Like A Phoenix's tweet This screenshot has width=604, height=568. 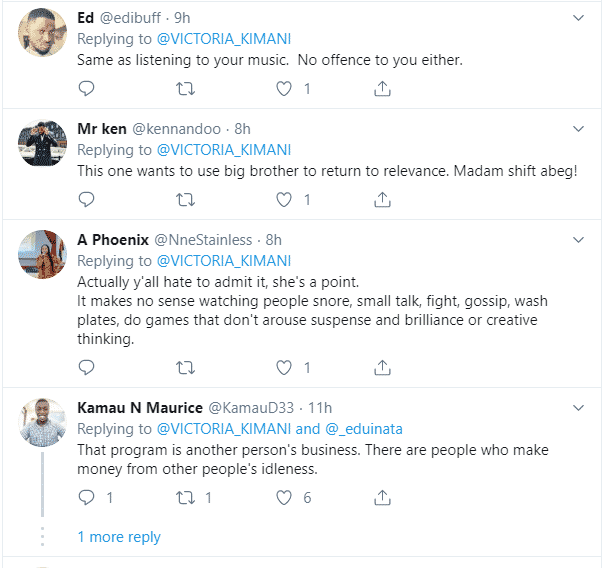[284, 367]
